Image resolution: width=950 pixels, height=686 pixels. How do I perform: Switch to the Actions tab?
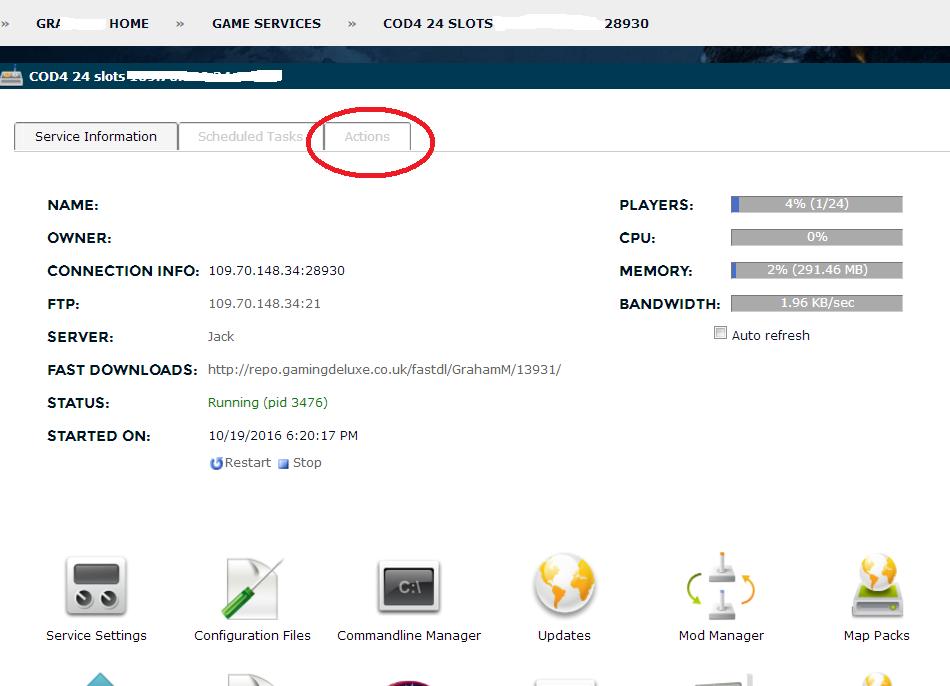pos(367,137)
